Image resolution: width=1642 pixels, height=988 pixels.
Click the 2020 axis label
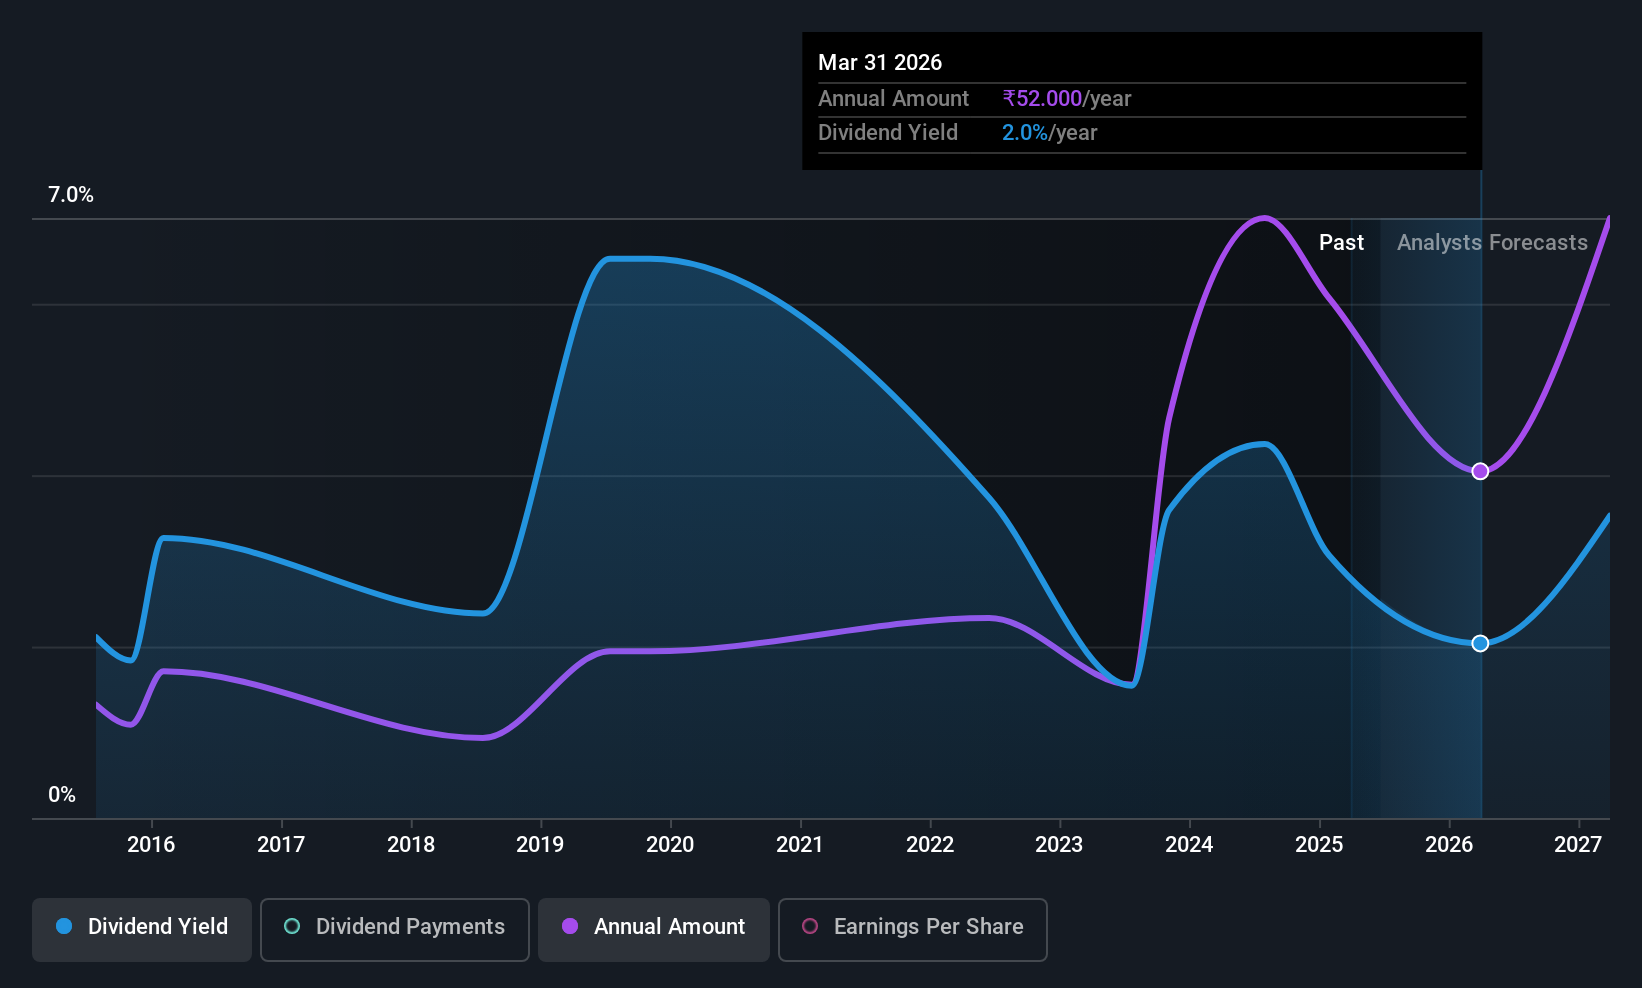point(670,845)
